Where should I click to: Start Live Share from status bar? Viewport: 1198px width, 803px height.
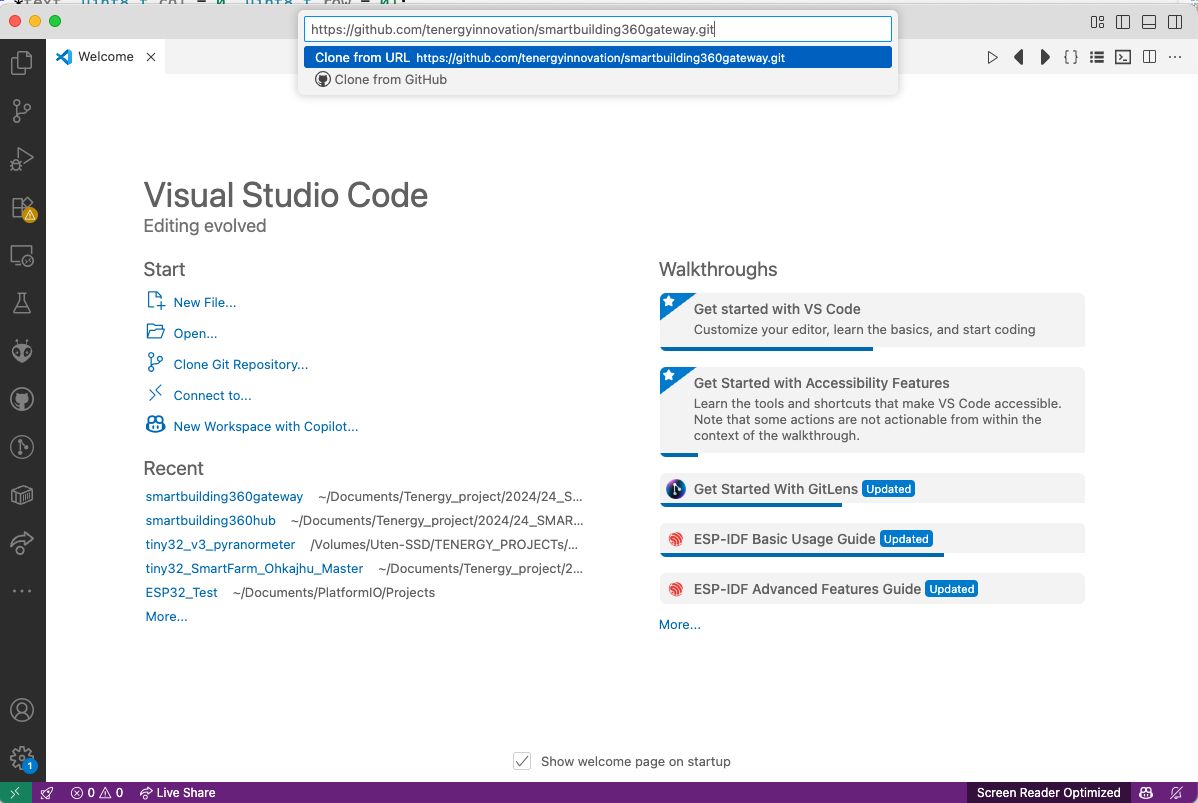(177, 793)
